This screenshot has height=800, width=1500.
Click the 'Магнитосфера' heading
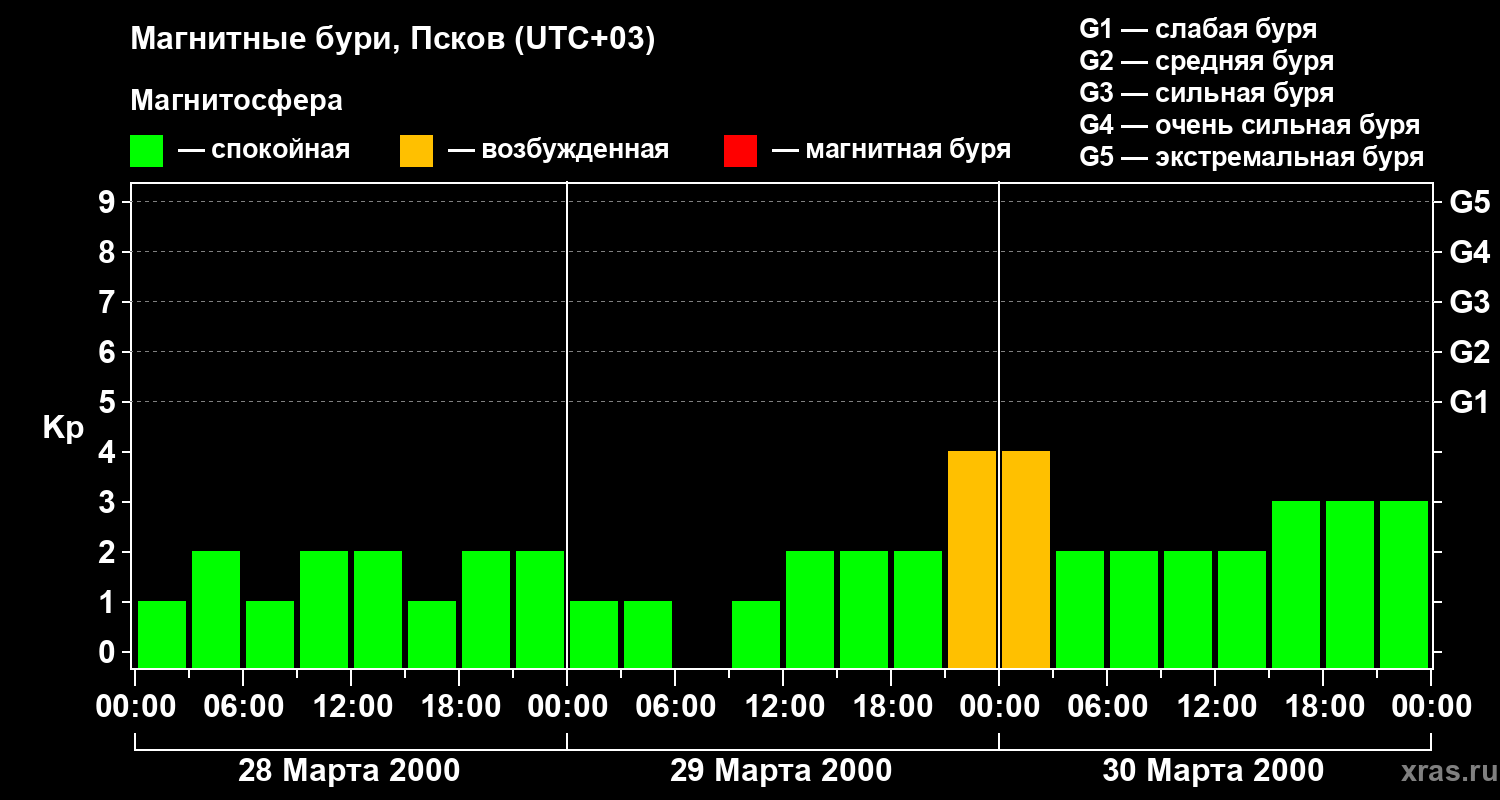[x=237, y=101]
